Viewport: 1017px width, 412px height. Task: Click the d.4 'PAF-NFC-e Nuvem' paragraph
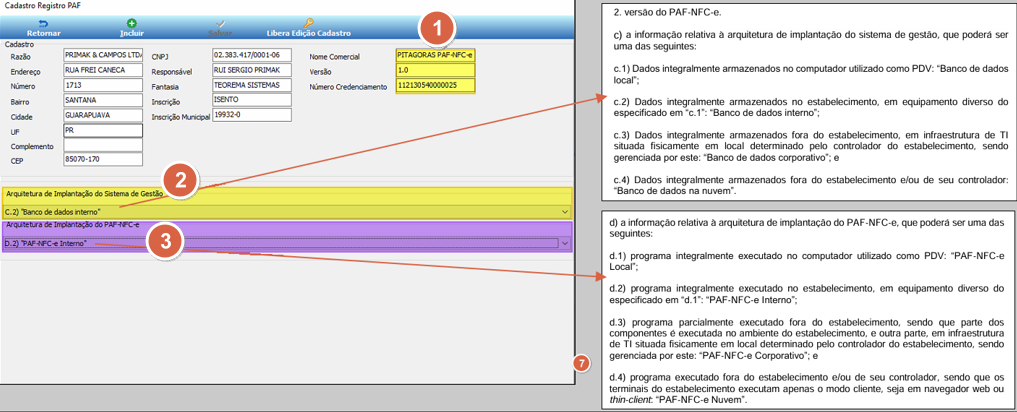[808, 388]
